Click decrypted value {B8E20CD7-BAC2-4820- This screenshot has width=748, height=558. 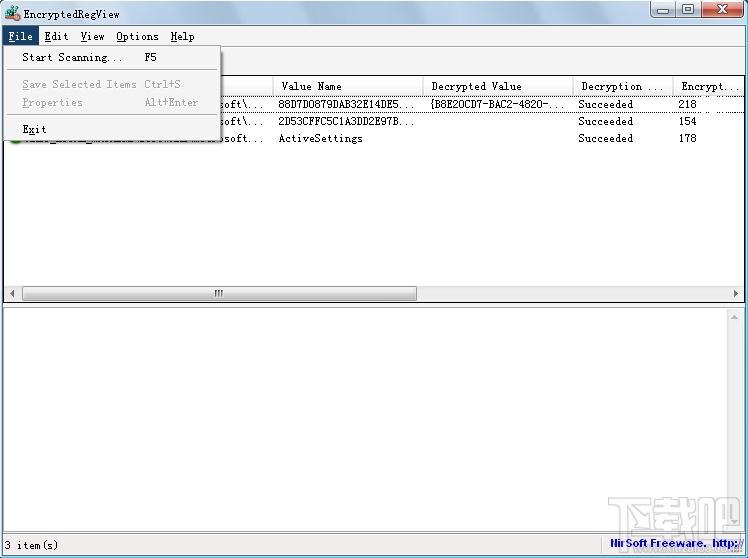497,104
